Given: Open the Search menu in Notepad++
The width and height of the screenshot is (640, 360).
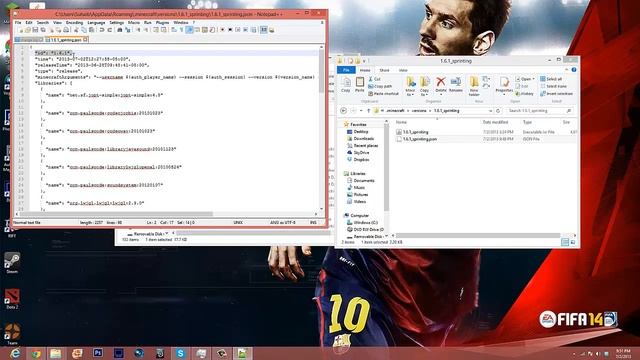Looking at the screenshot, I should (x=43, y=23).
